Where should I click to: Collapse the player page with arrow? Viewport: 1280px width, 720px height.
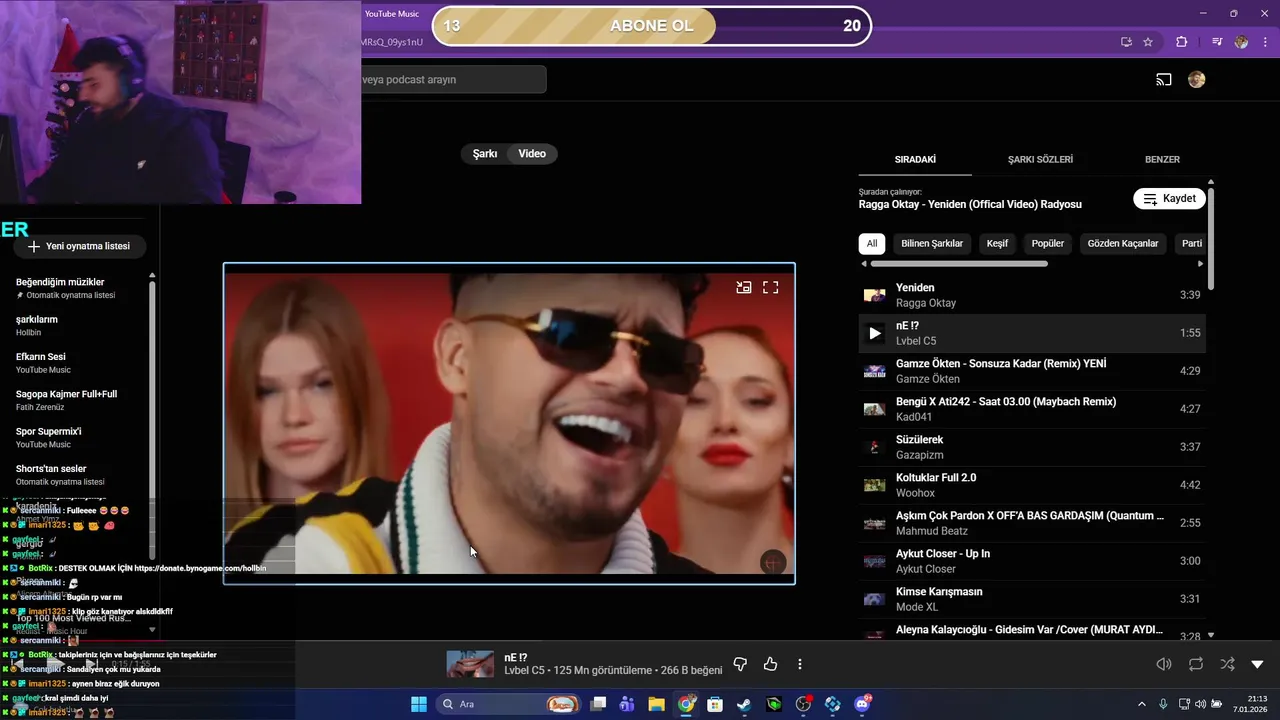tap(1257, 664)
